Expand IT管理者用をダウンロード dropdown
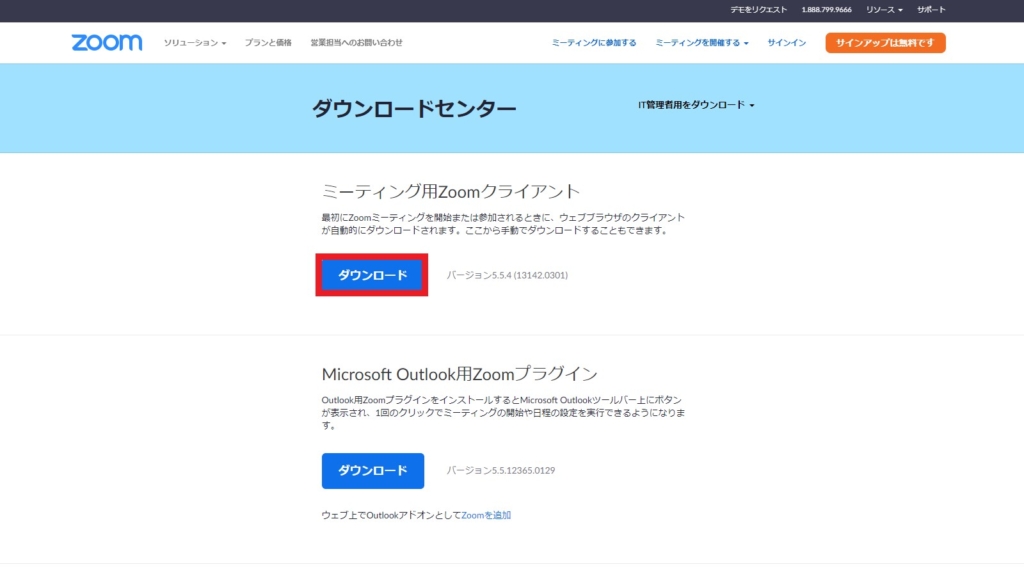Image resolution: width=1024 pixels, height=576 pixels. pyautogui.click(x=696, y=104)
